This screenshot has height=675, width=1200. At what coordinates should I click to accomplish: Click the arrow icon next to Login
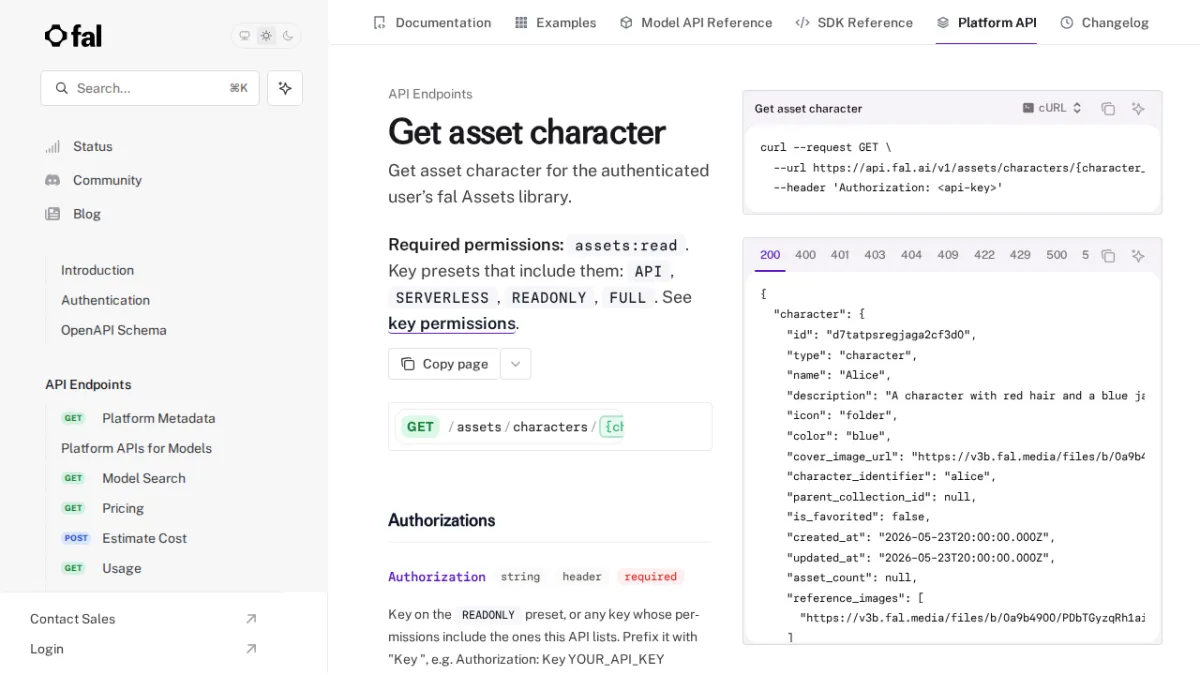[251, 649]
